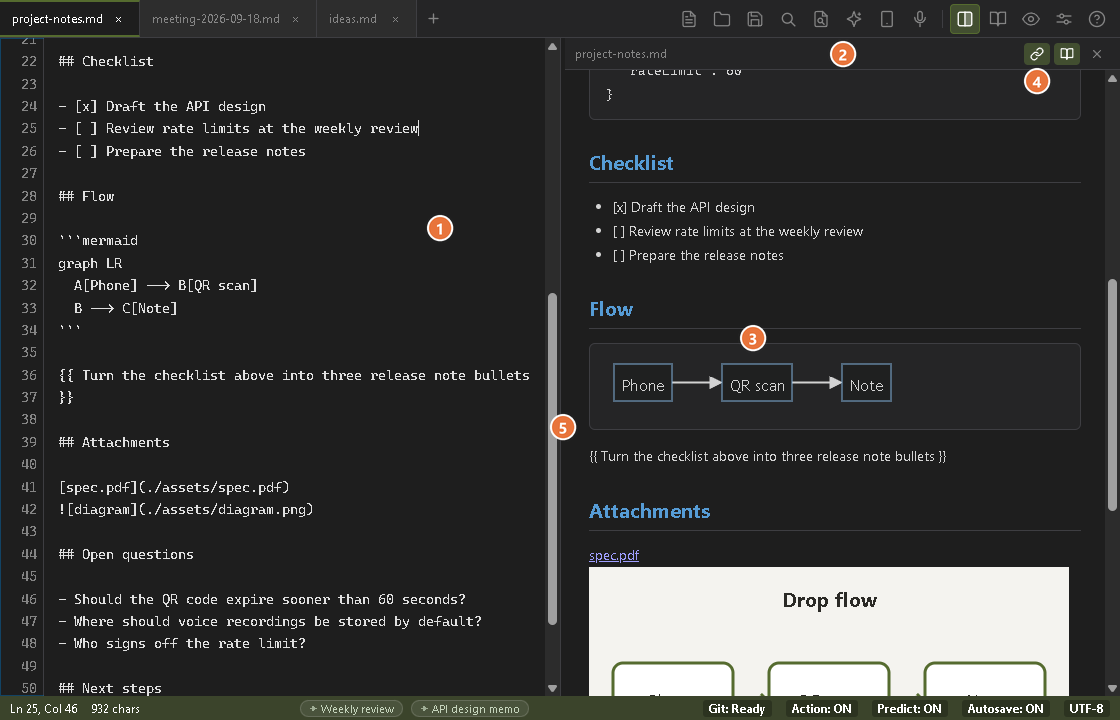Click line number 36 in the editor gutter
1120x720 pixels.
click(x=29, y=375)
